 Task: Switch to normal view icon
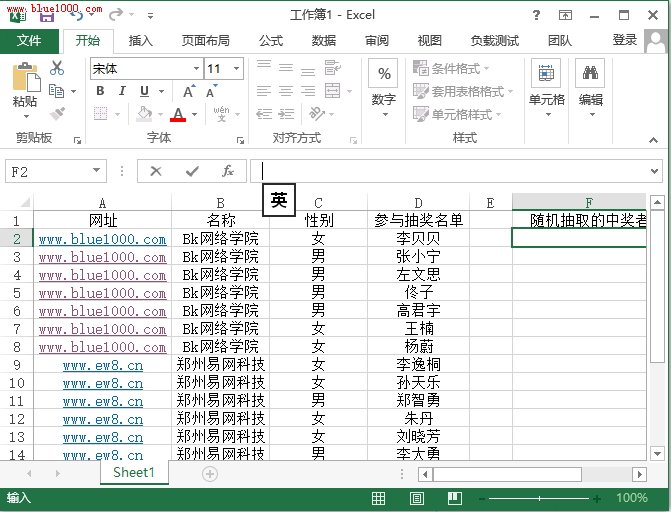[378, 498]
